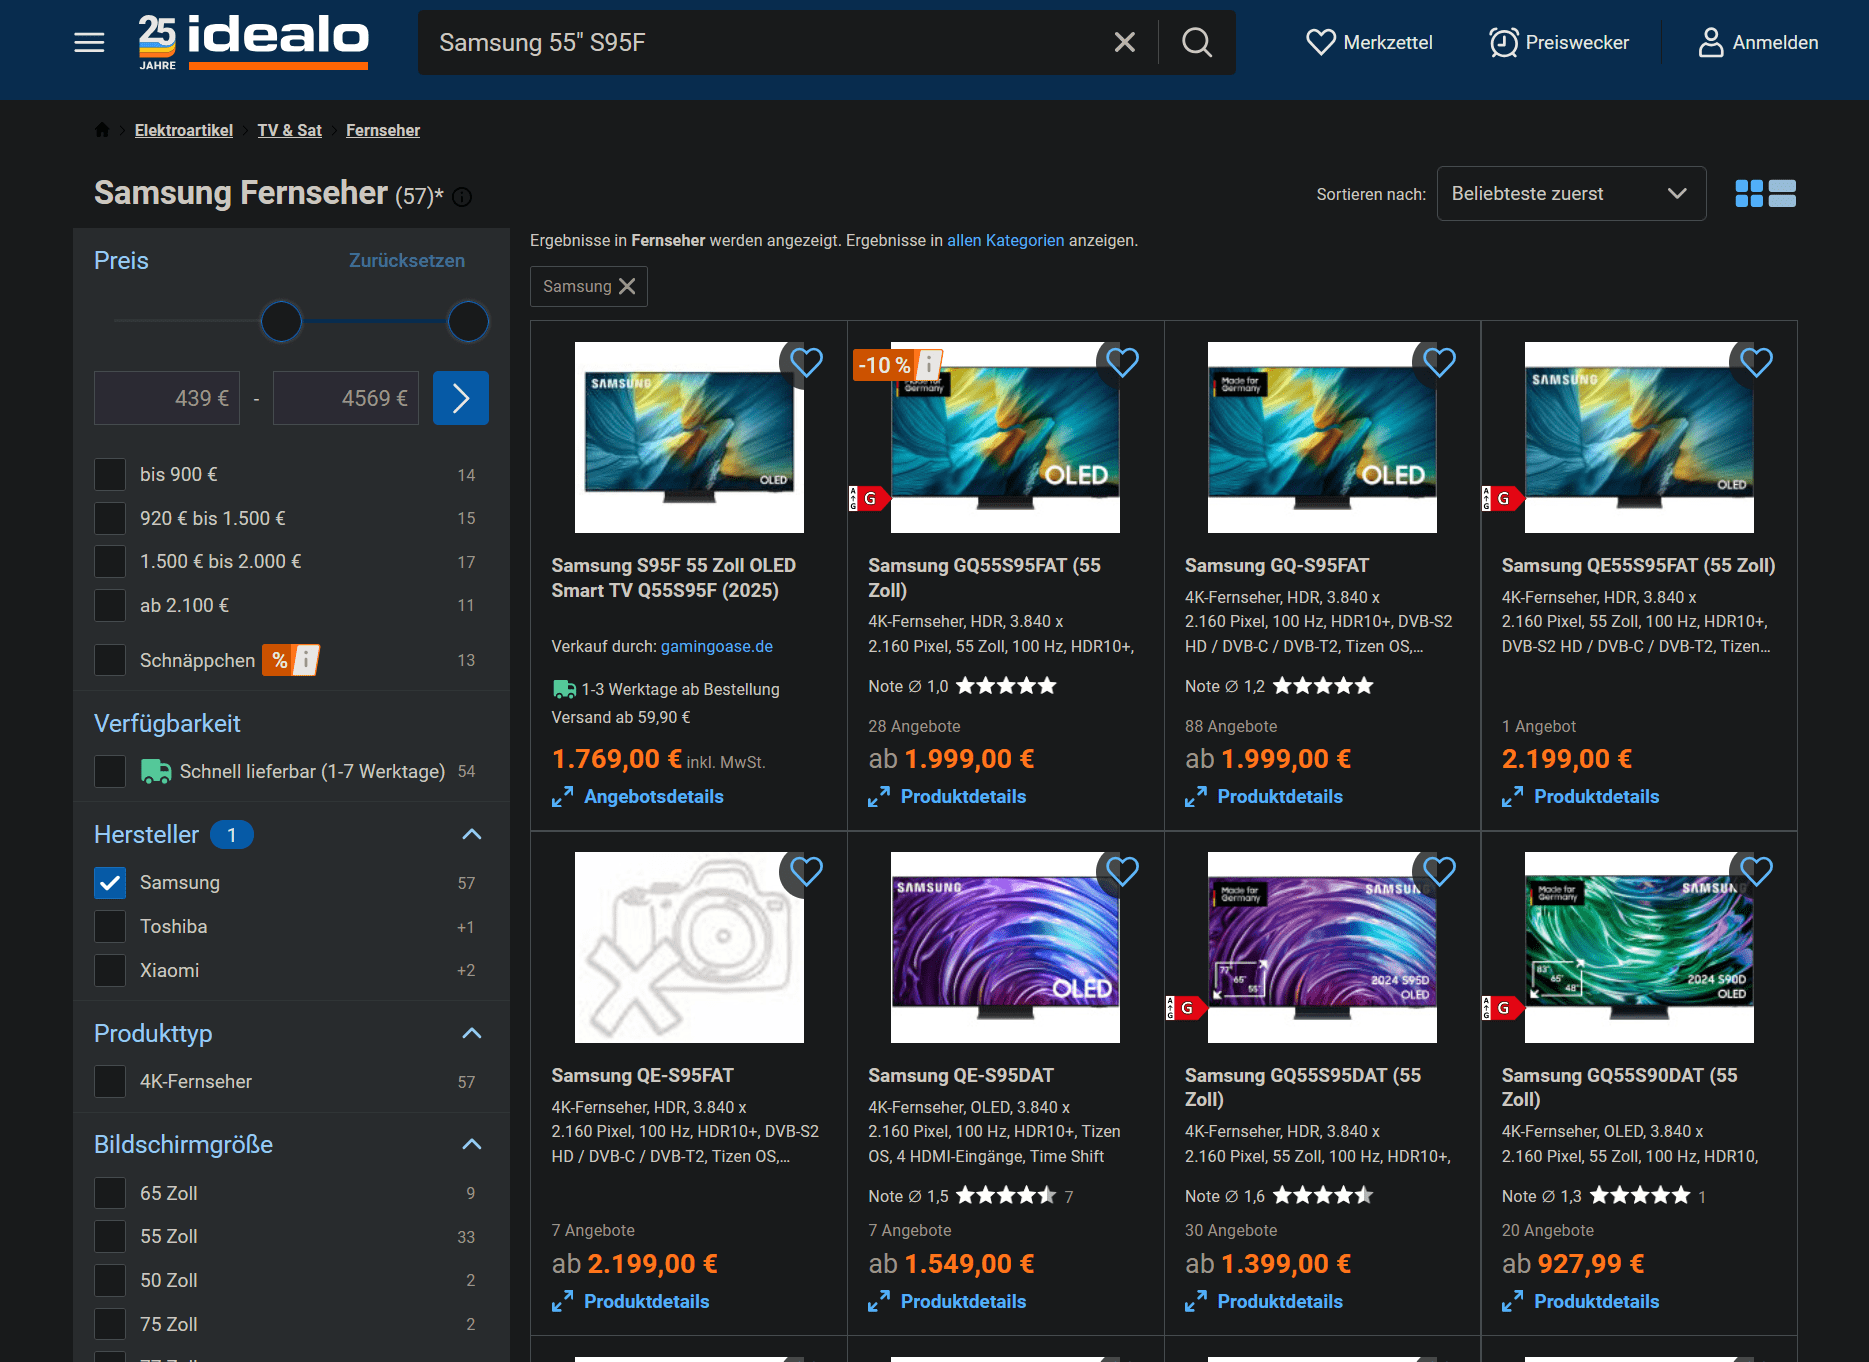1869x1362 pixels.
Task: Click the Schnäppchen percent info badge
Action: 291,660
